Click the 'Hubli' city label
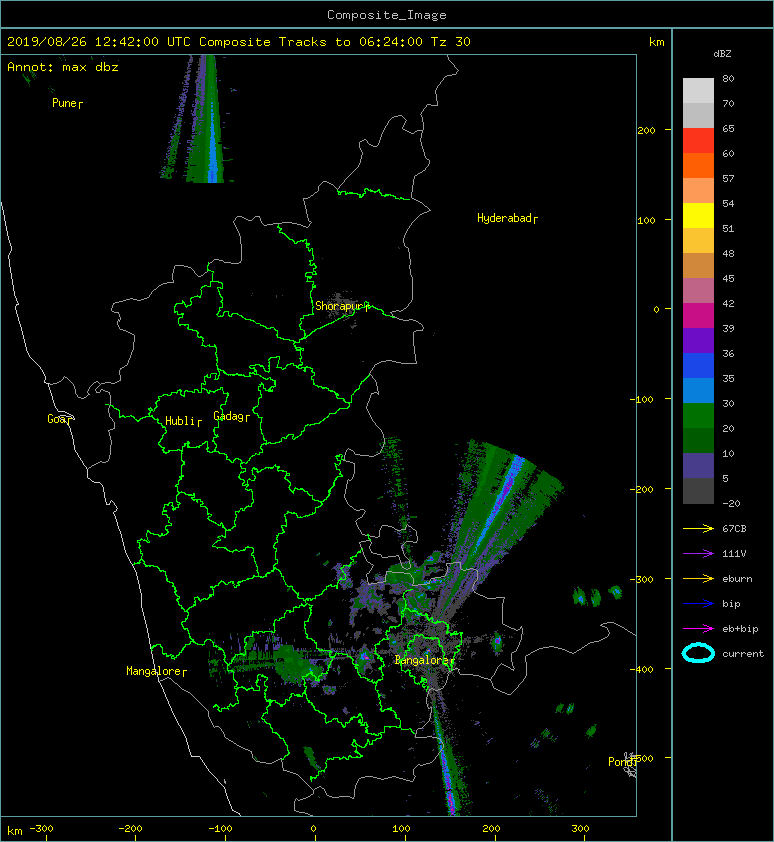774x842 pixels. [180, 421]
